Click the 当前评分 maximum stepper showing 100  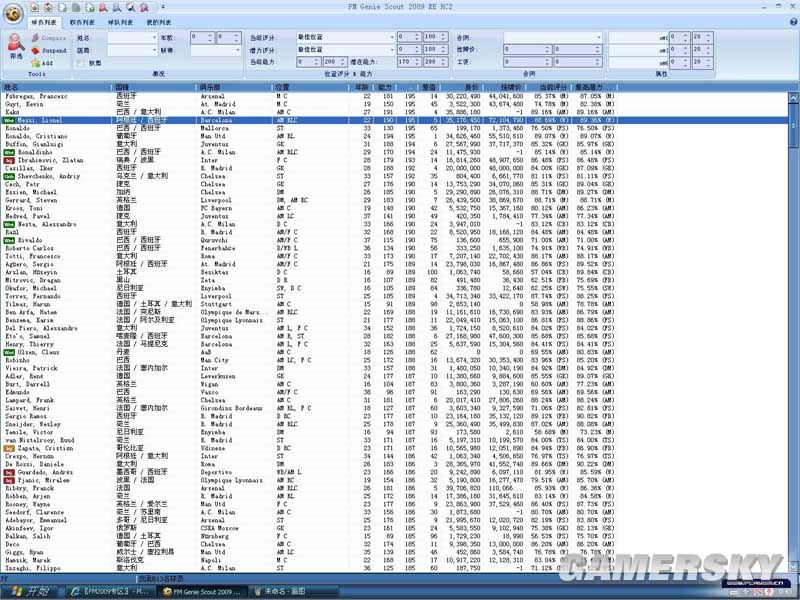point(436,37)
